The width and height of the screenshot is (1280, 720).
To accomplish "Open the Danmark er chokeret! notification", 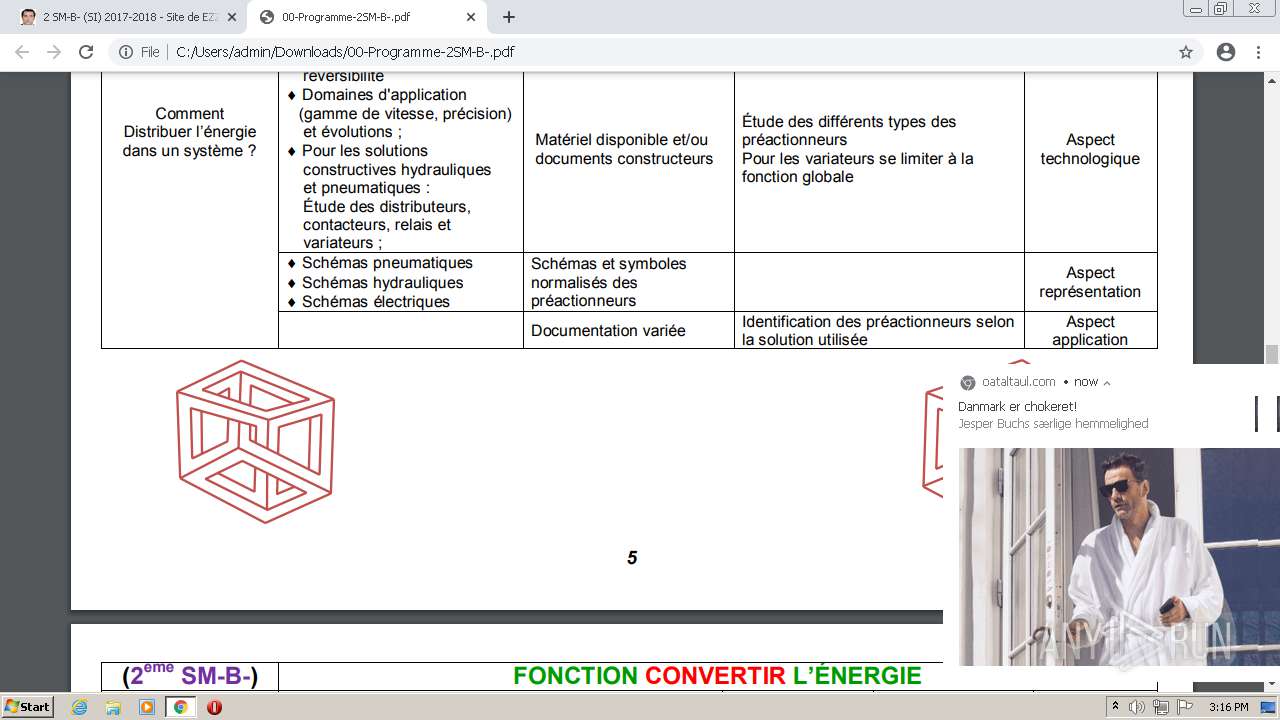I will pos(1017,407).
